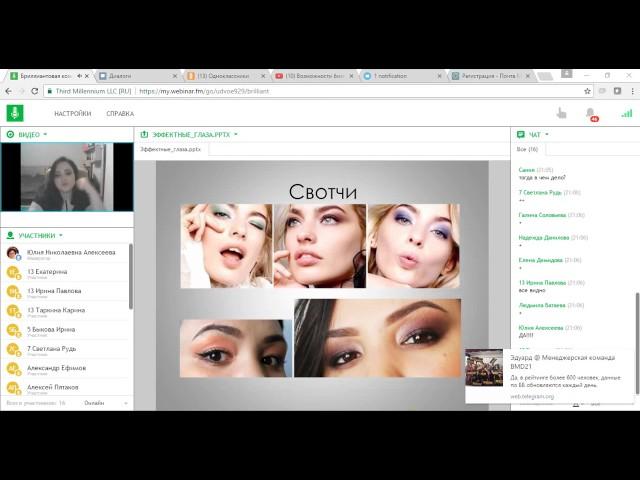Viewport: 640px width, 480px height.
Task: Select the Все (16) chat tab
Action: (527, 149)
